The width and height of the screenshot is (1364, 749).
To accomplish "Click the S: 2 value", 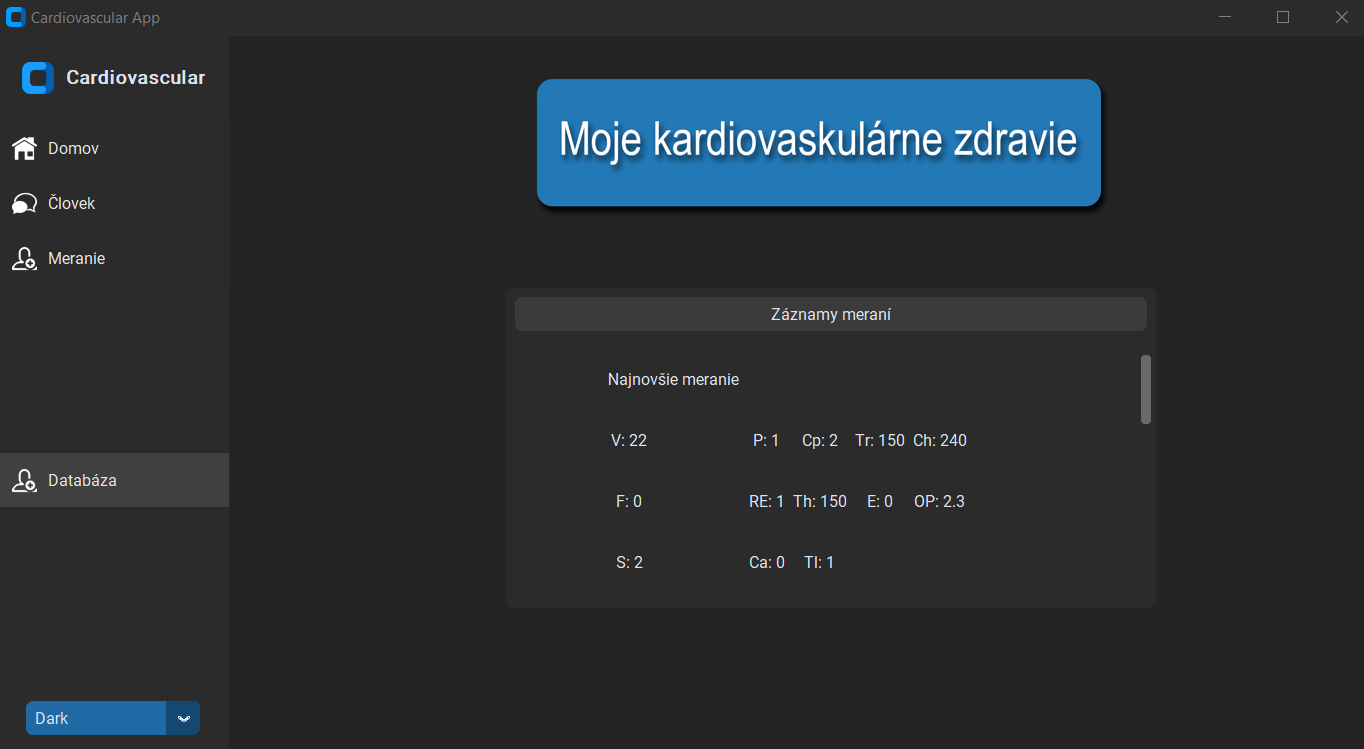I will (x=629, y=562).
